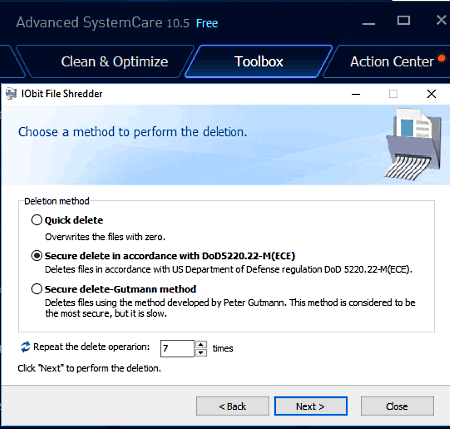The image size is (450, 429).
Task: Click the < Back button
Action: coord(232,406)
